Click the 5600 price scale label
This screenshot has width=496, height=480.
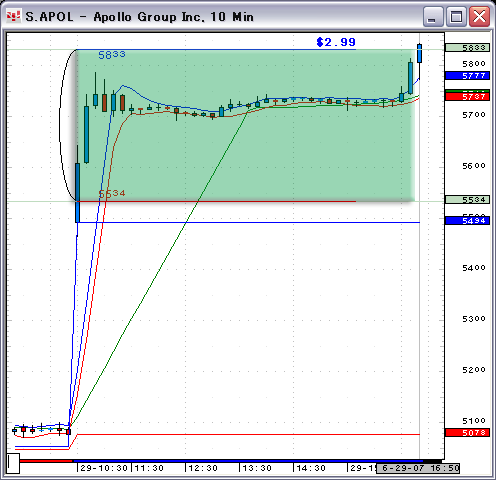474,166
